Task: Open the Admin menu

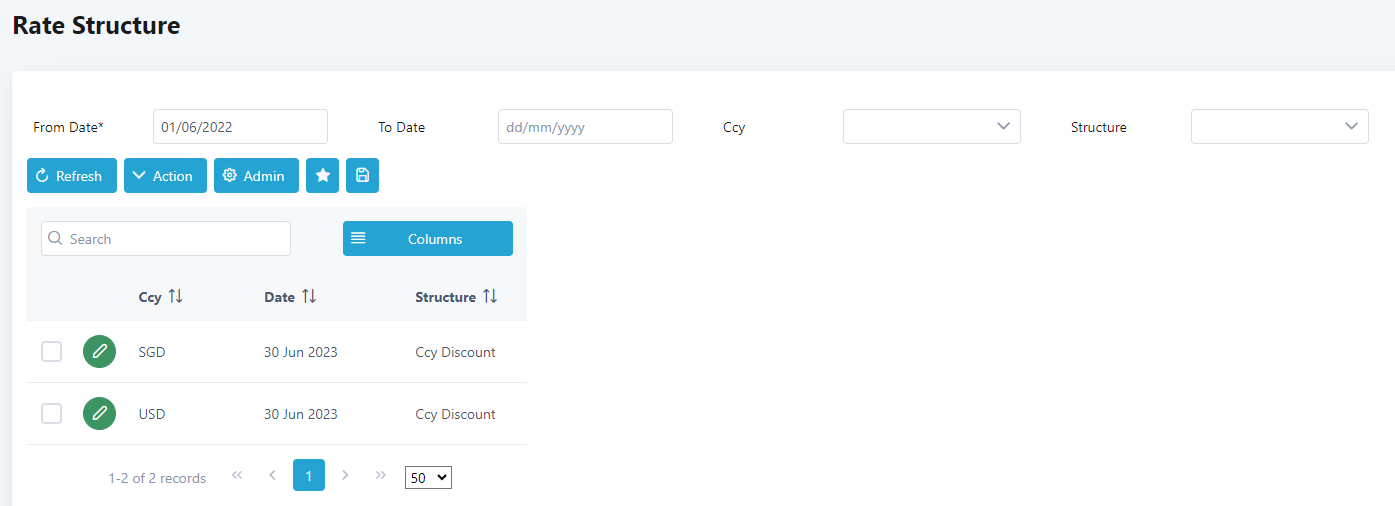Action: [256, 176]
